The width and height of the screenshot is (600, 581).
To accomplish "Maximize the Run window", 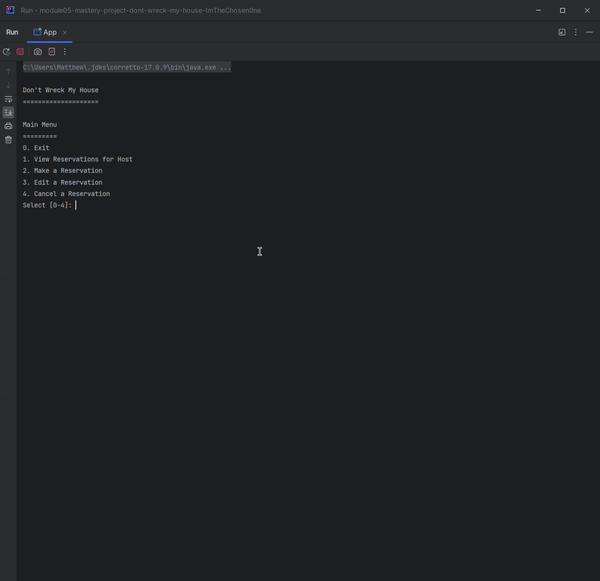I will (x=562, y=10).
